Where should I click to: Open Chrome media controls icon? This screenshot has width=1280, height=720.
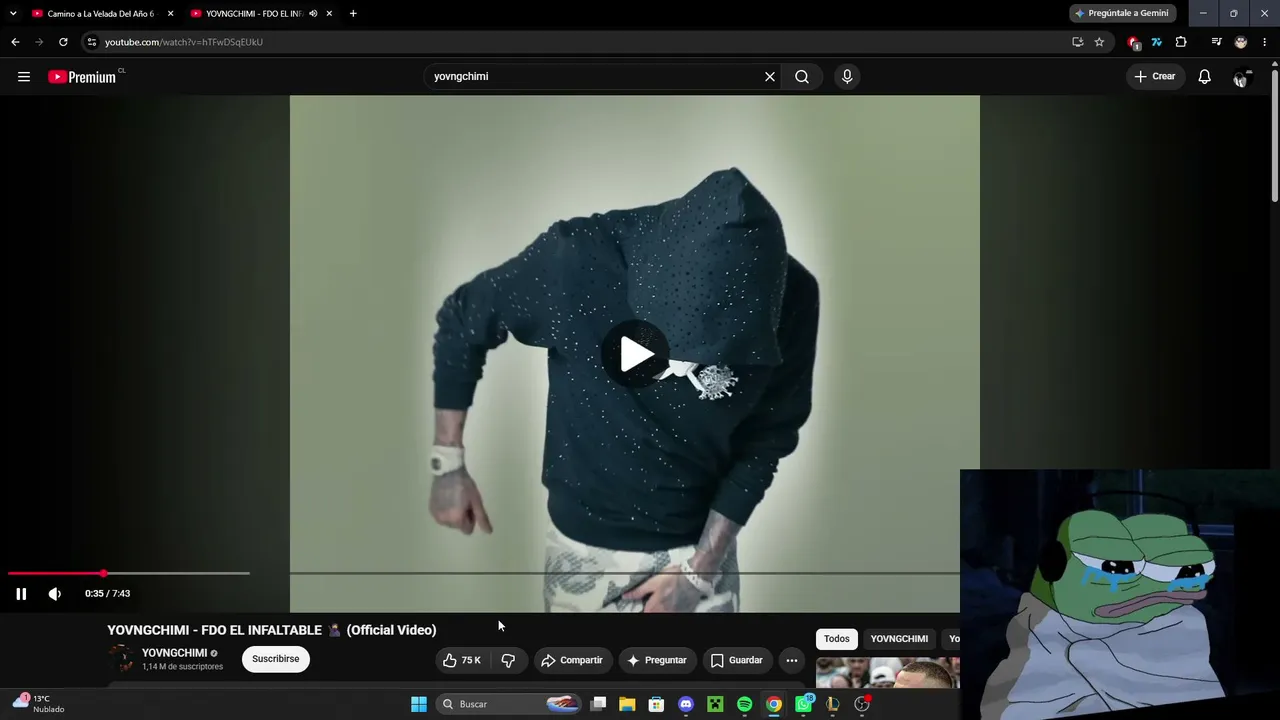[x=1216, y=42]
